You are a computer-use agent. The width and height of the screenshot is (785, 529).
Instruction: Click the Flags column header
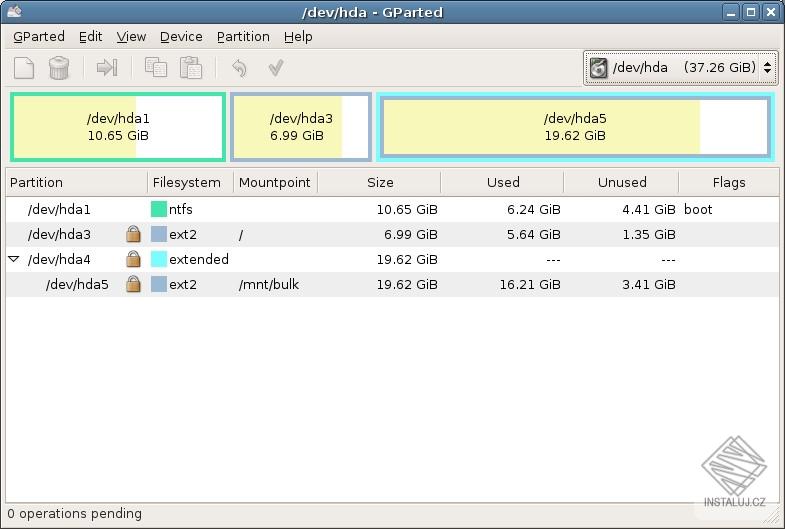pyautogui.click(x=729, y=182)
